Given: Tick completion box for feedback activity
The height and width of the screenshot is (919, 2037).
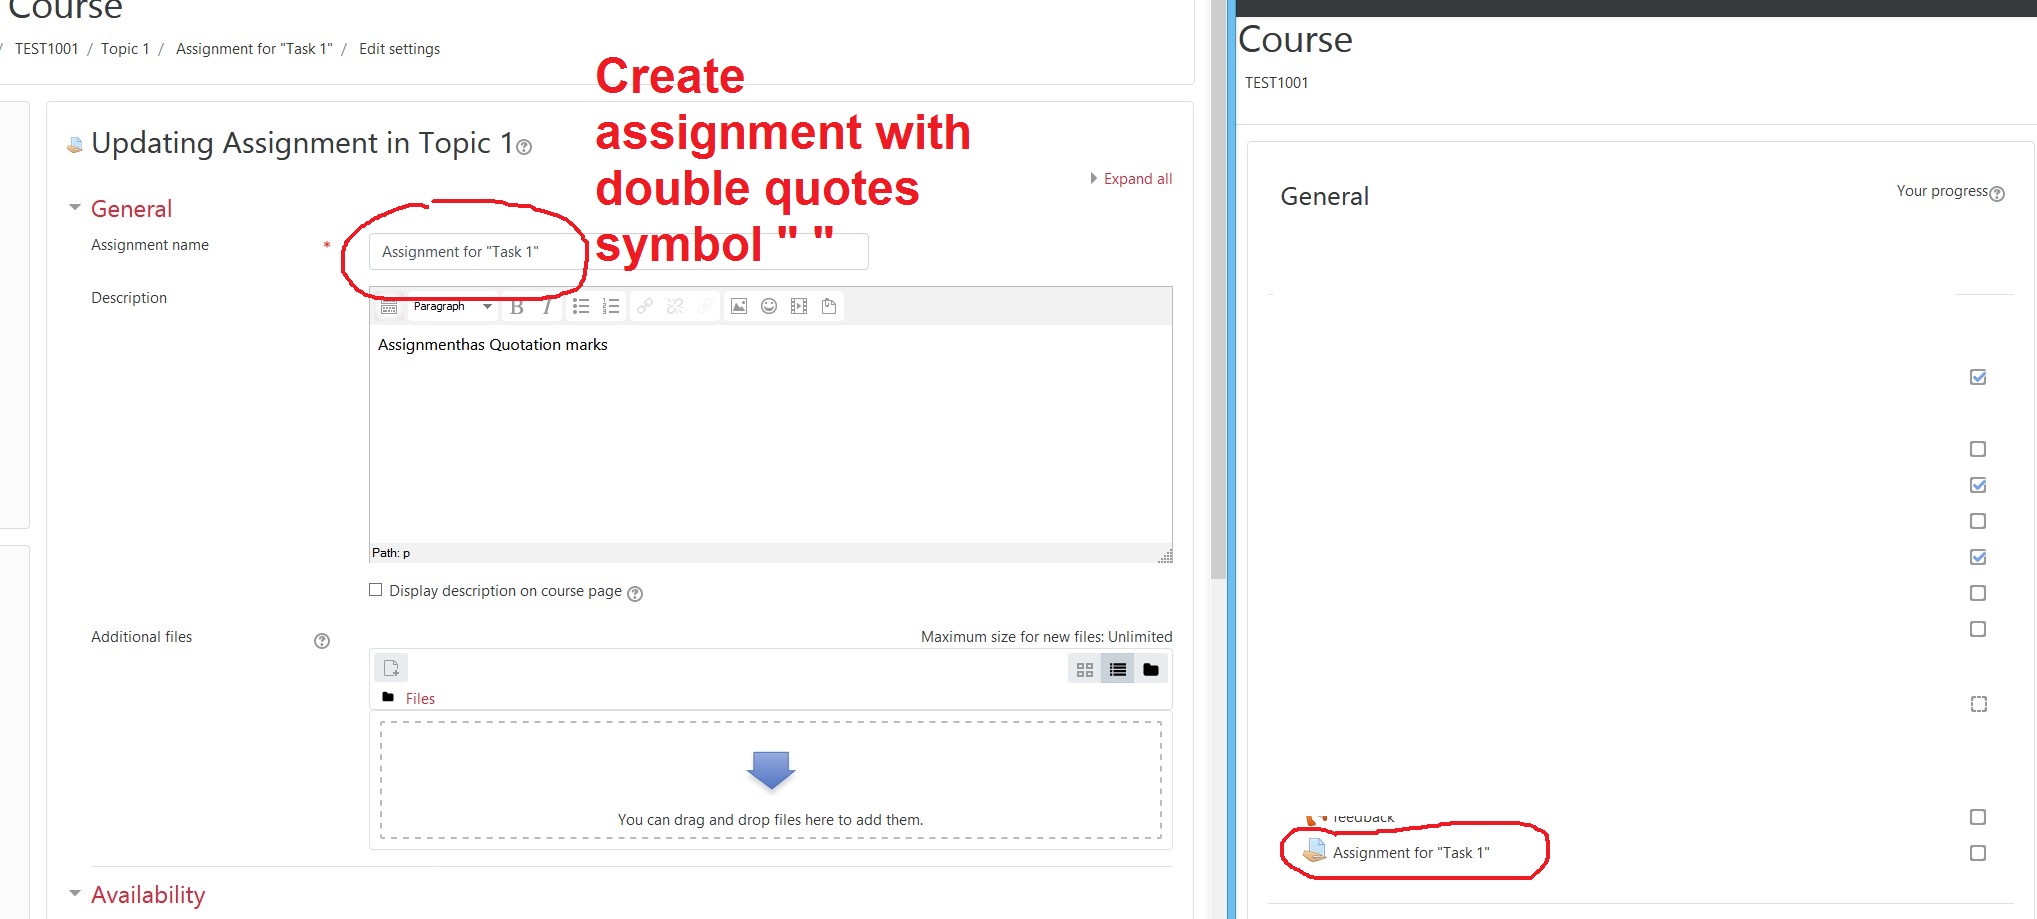Looking at the screenshot, I should (1978, 817).
